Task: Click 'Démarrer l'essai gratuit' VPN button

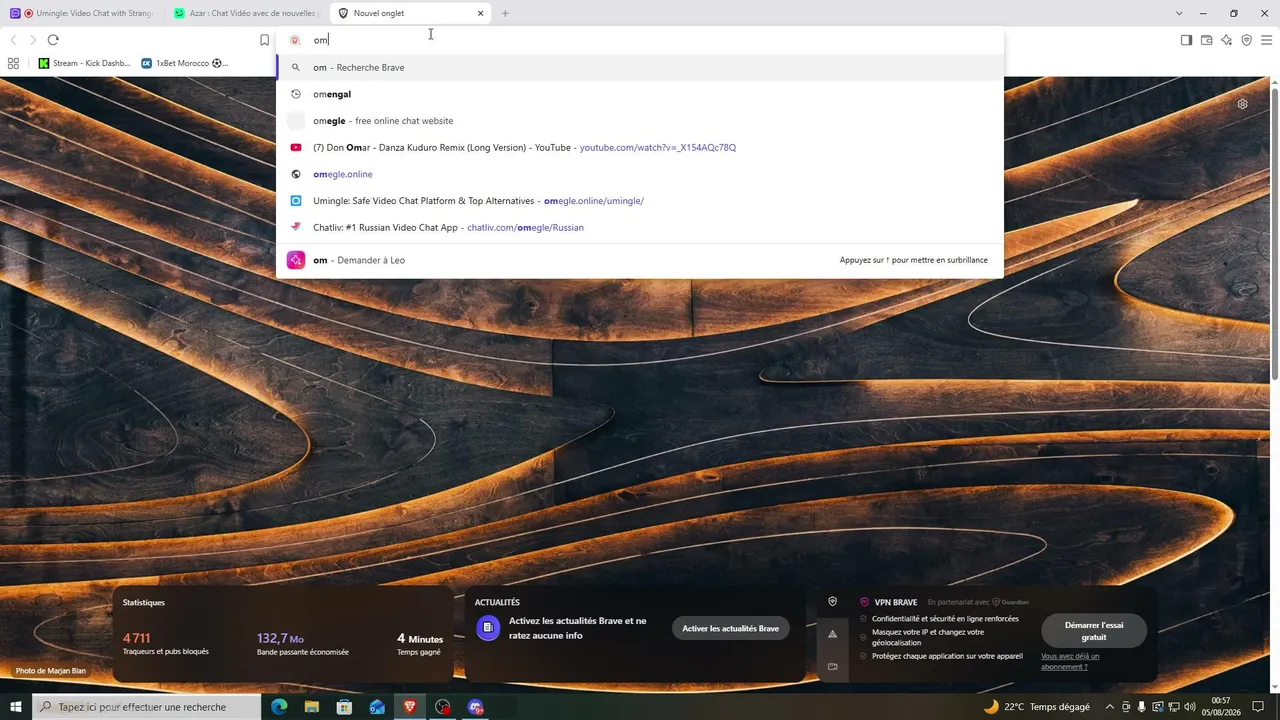Action: (1094, 631)
